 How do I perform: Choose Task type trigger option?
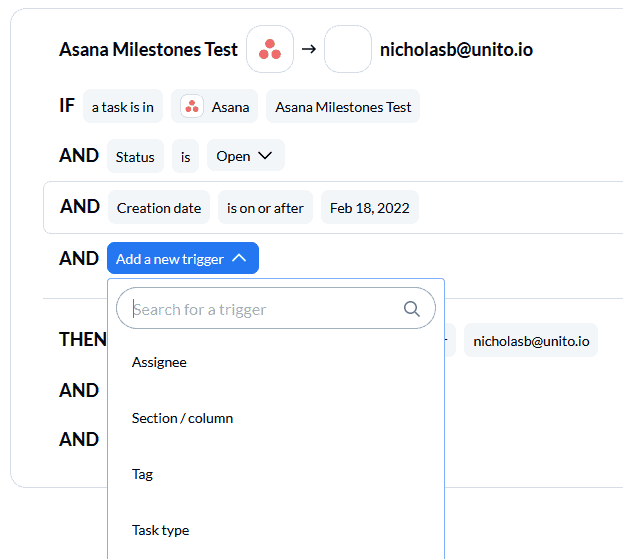click(161, 530)
